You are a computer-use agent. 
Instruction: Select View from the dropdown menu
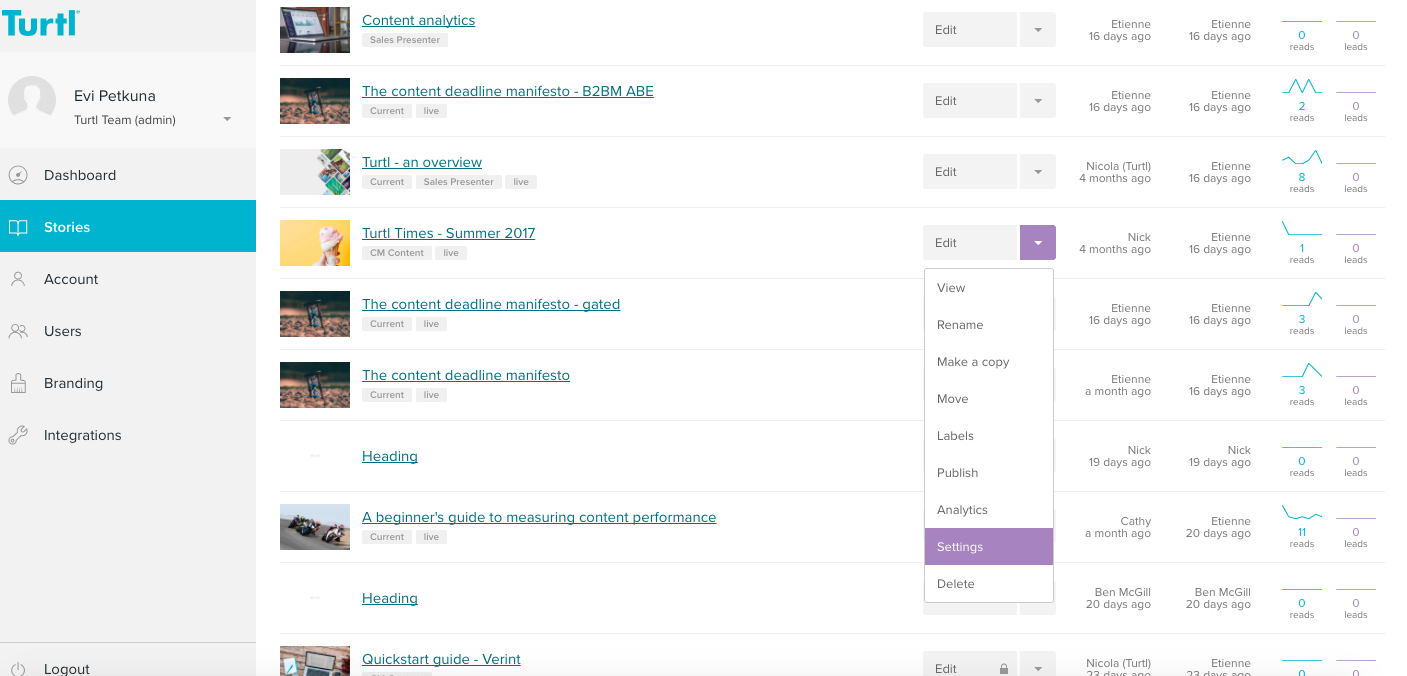(x=989, y=288)
